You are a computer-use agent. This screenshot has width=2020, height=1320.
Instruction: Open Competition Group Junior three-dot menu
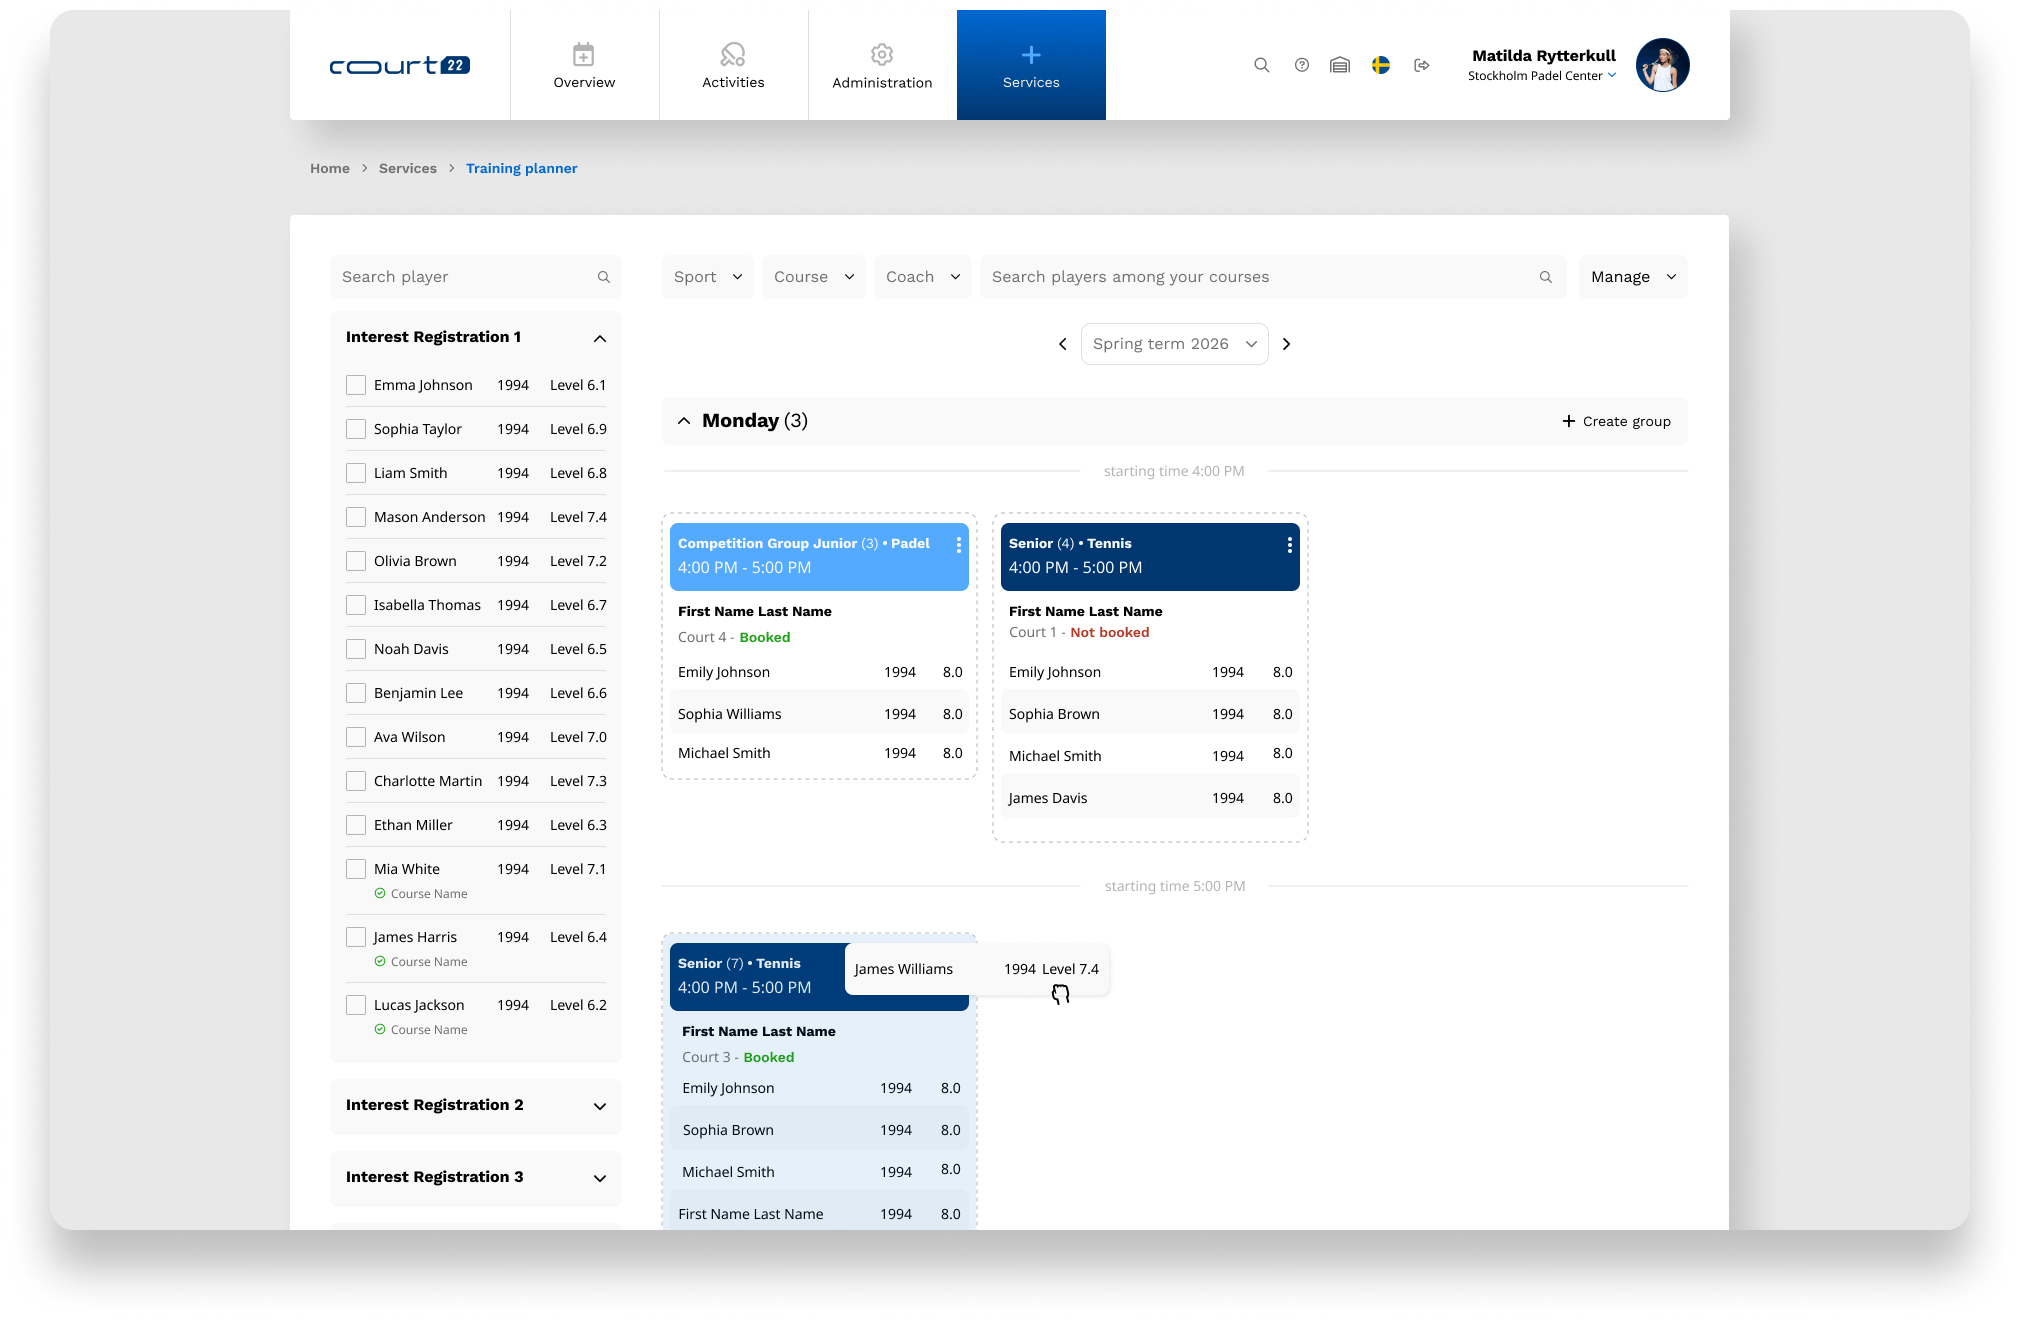958,545
